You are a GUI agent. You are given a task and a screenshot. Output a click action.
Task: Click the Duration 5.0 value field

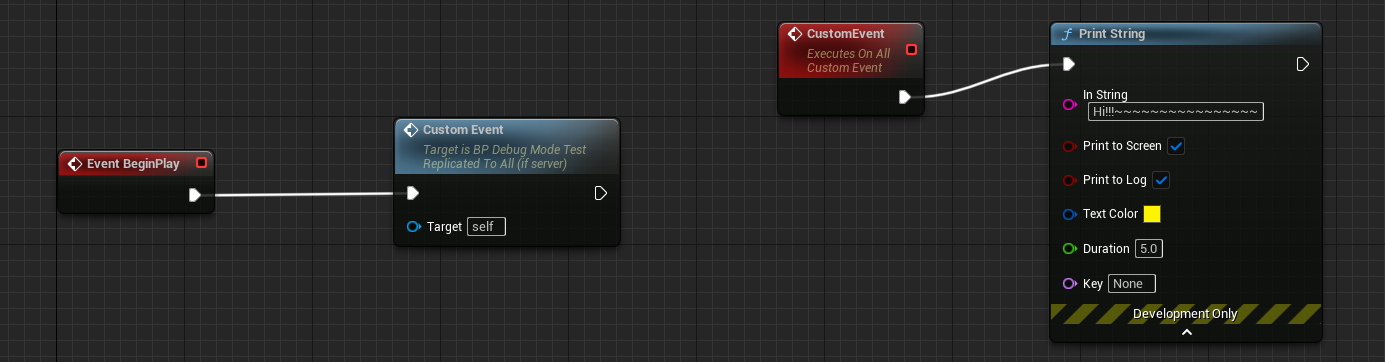(1149, 248)
